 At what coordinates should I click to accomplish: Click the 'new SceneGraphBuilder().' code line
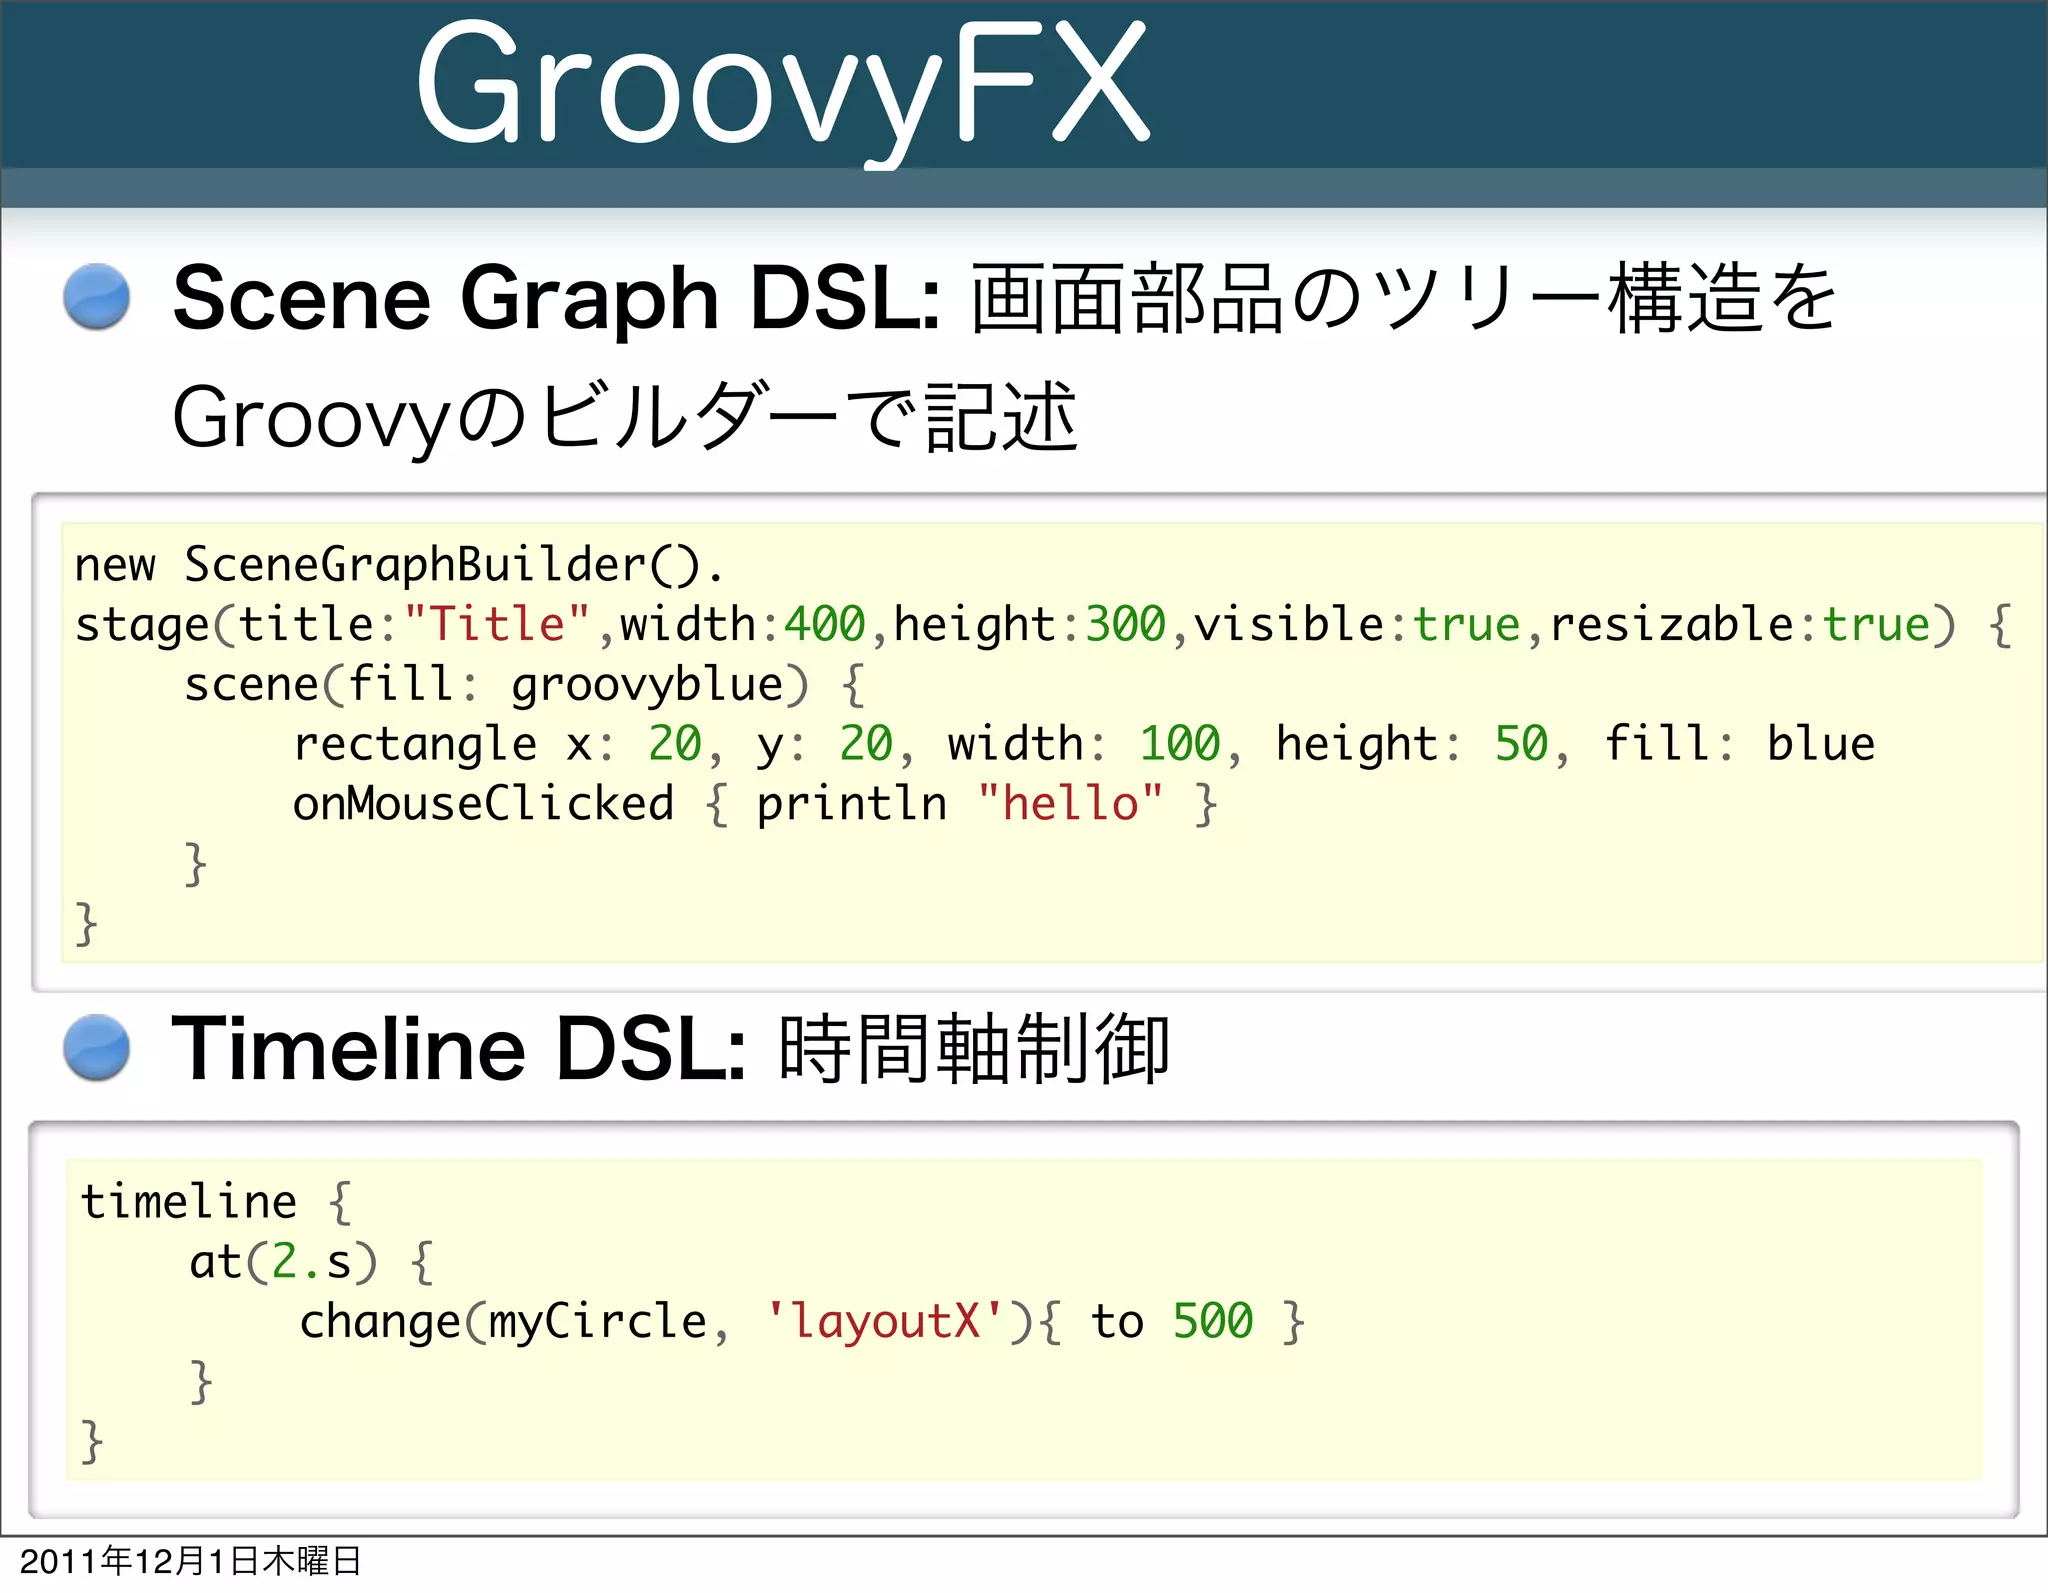pos(399,566)
